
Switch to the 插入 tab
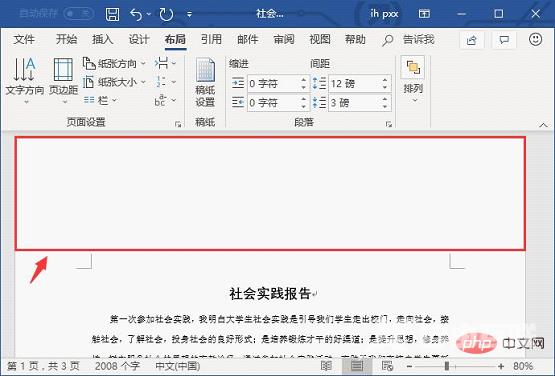point(103,39)
